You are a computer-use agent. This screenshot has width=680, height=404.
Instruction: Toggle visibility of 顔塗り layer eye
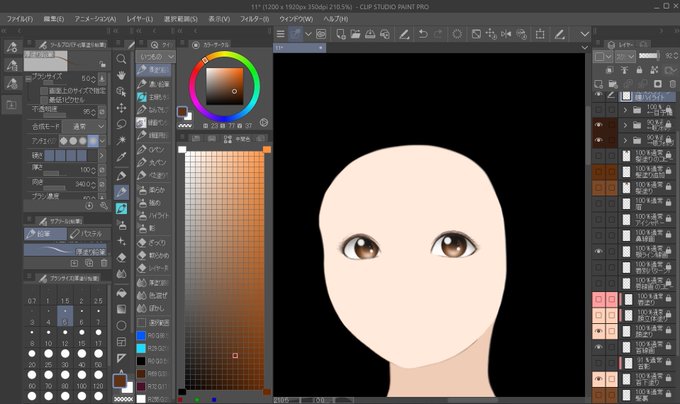pos(599,331)
